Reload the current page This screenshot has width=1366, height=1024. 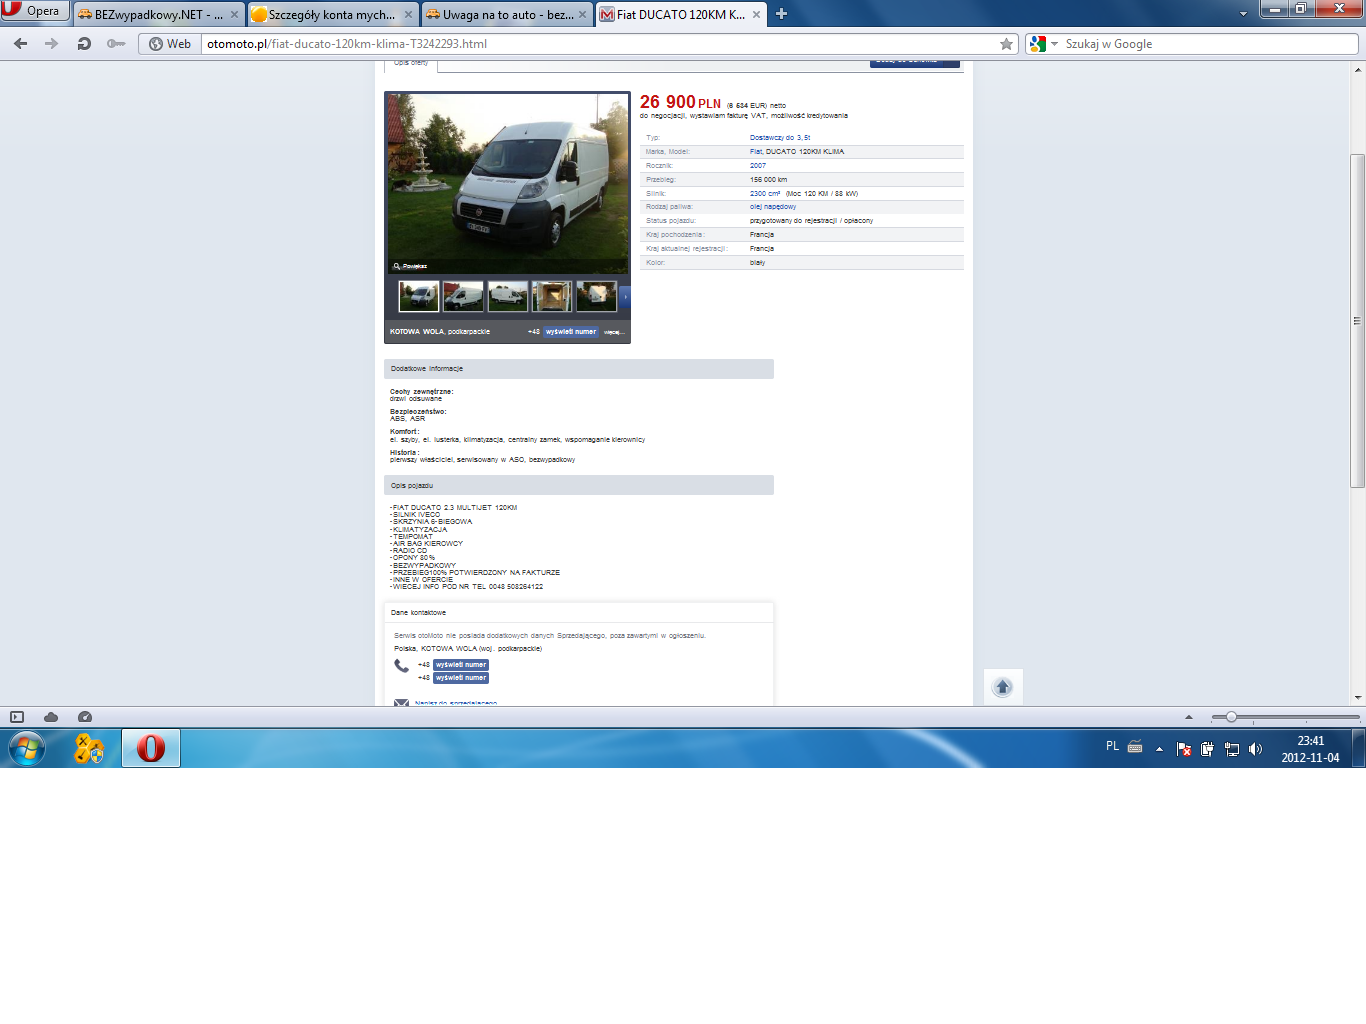(x=84, y=44)
